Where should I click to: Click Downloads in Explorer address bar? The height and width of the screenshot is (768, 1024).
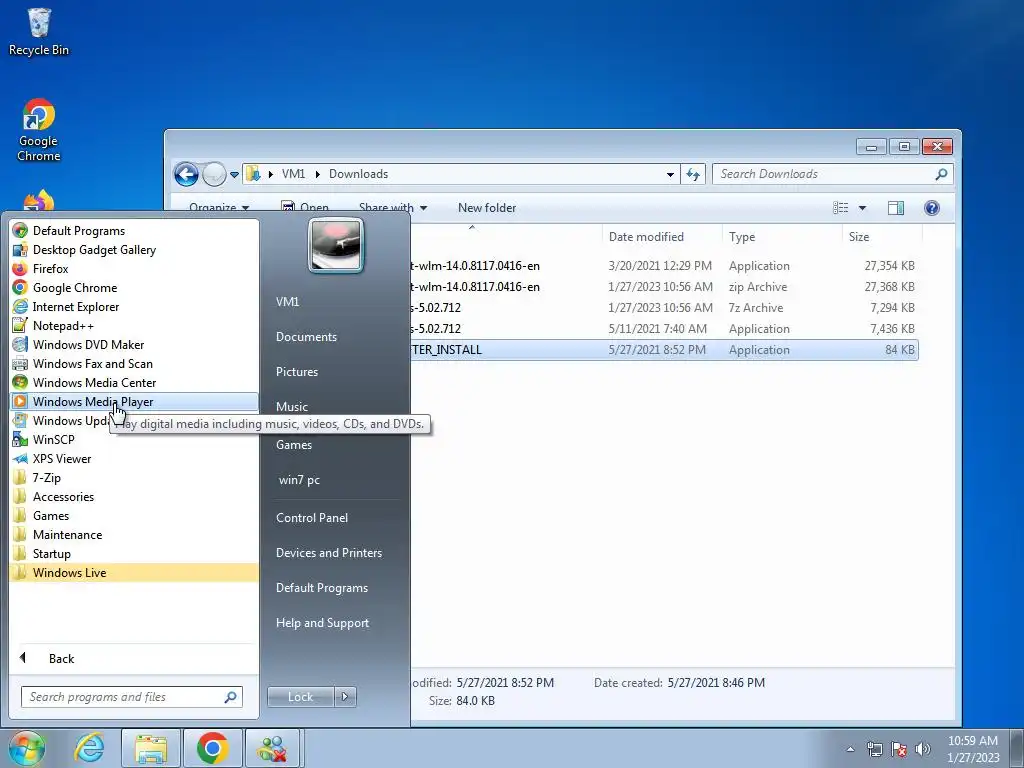[359, 174]
